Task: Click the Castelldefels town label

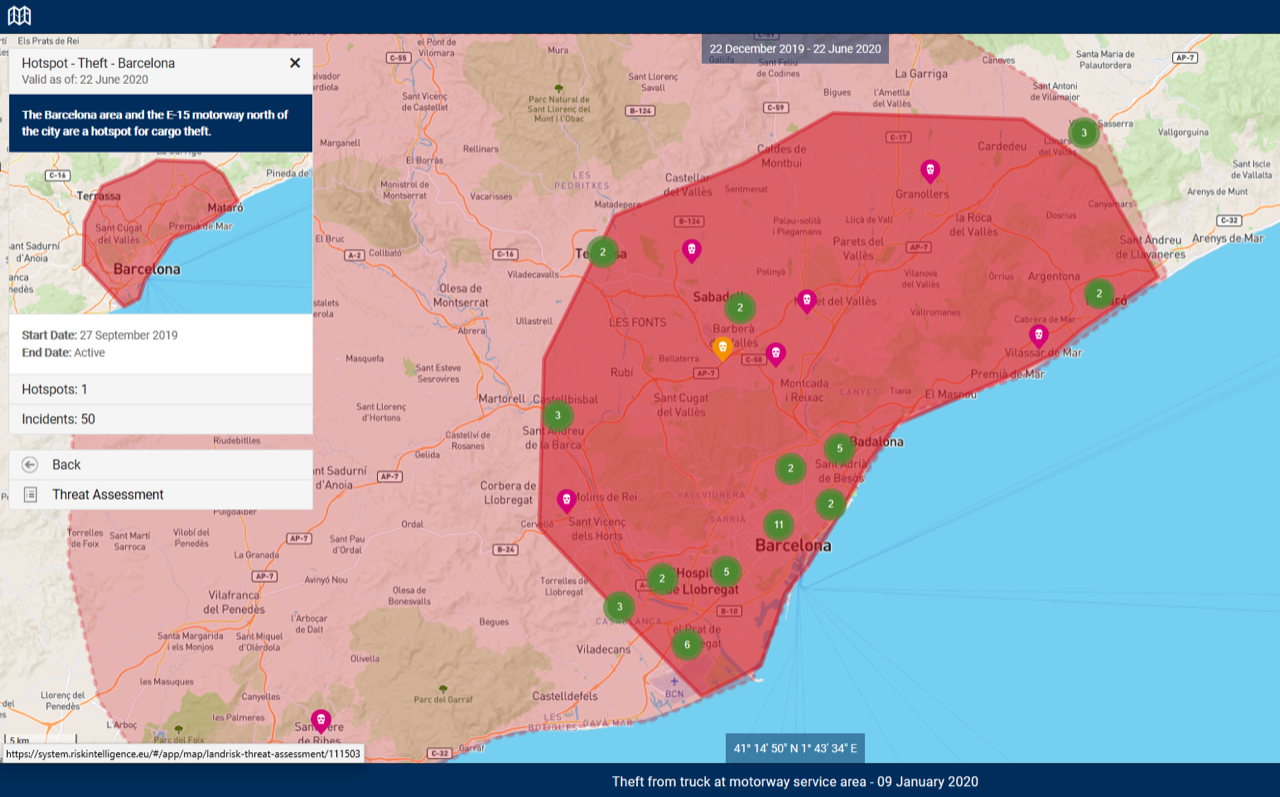Action: tap(566, 696)
